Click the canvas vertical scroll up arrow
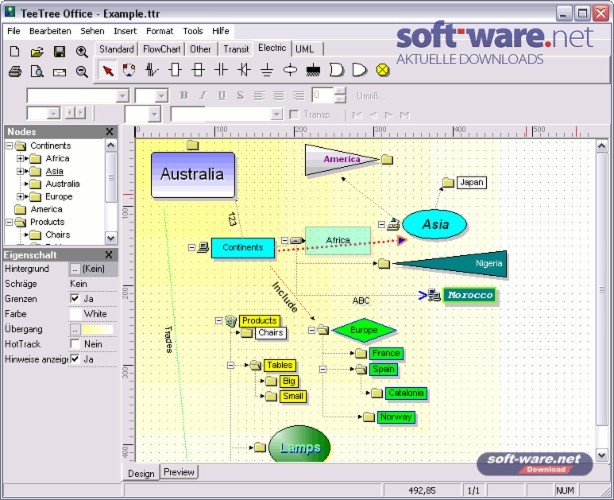 click(602, 146)
